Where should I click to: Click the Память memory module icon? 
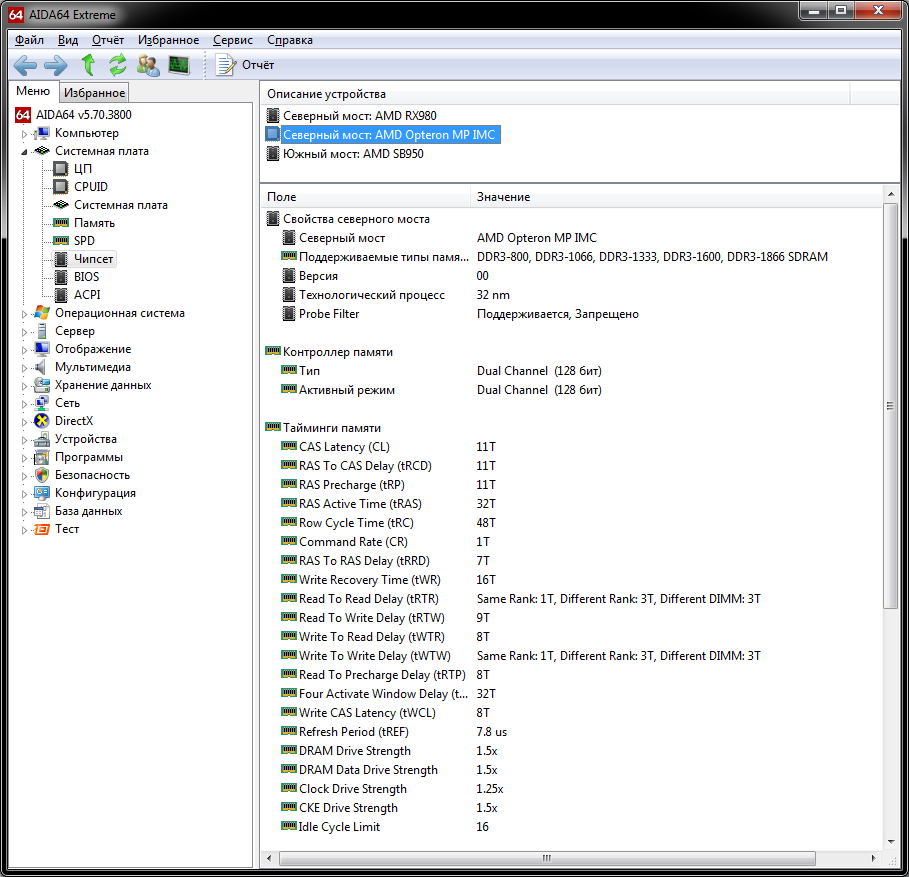(x=61, y=223)
